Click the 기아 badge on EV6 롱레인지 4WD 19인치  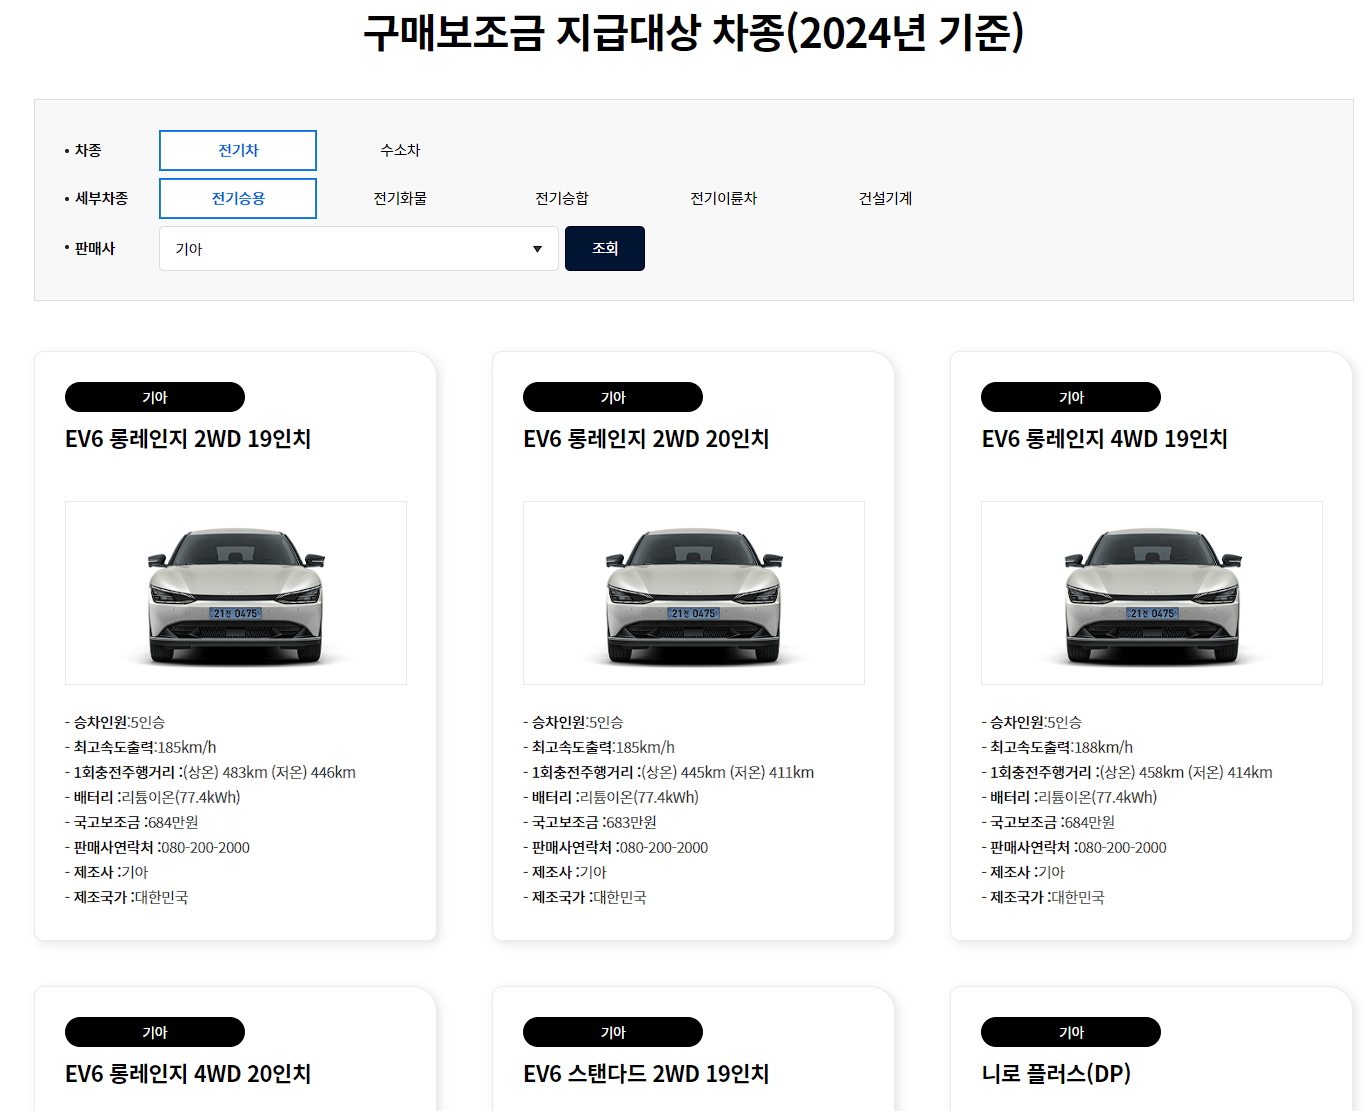[1071, 397]
